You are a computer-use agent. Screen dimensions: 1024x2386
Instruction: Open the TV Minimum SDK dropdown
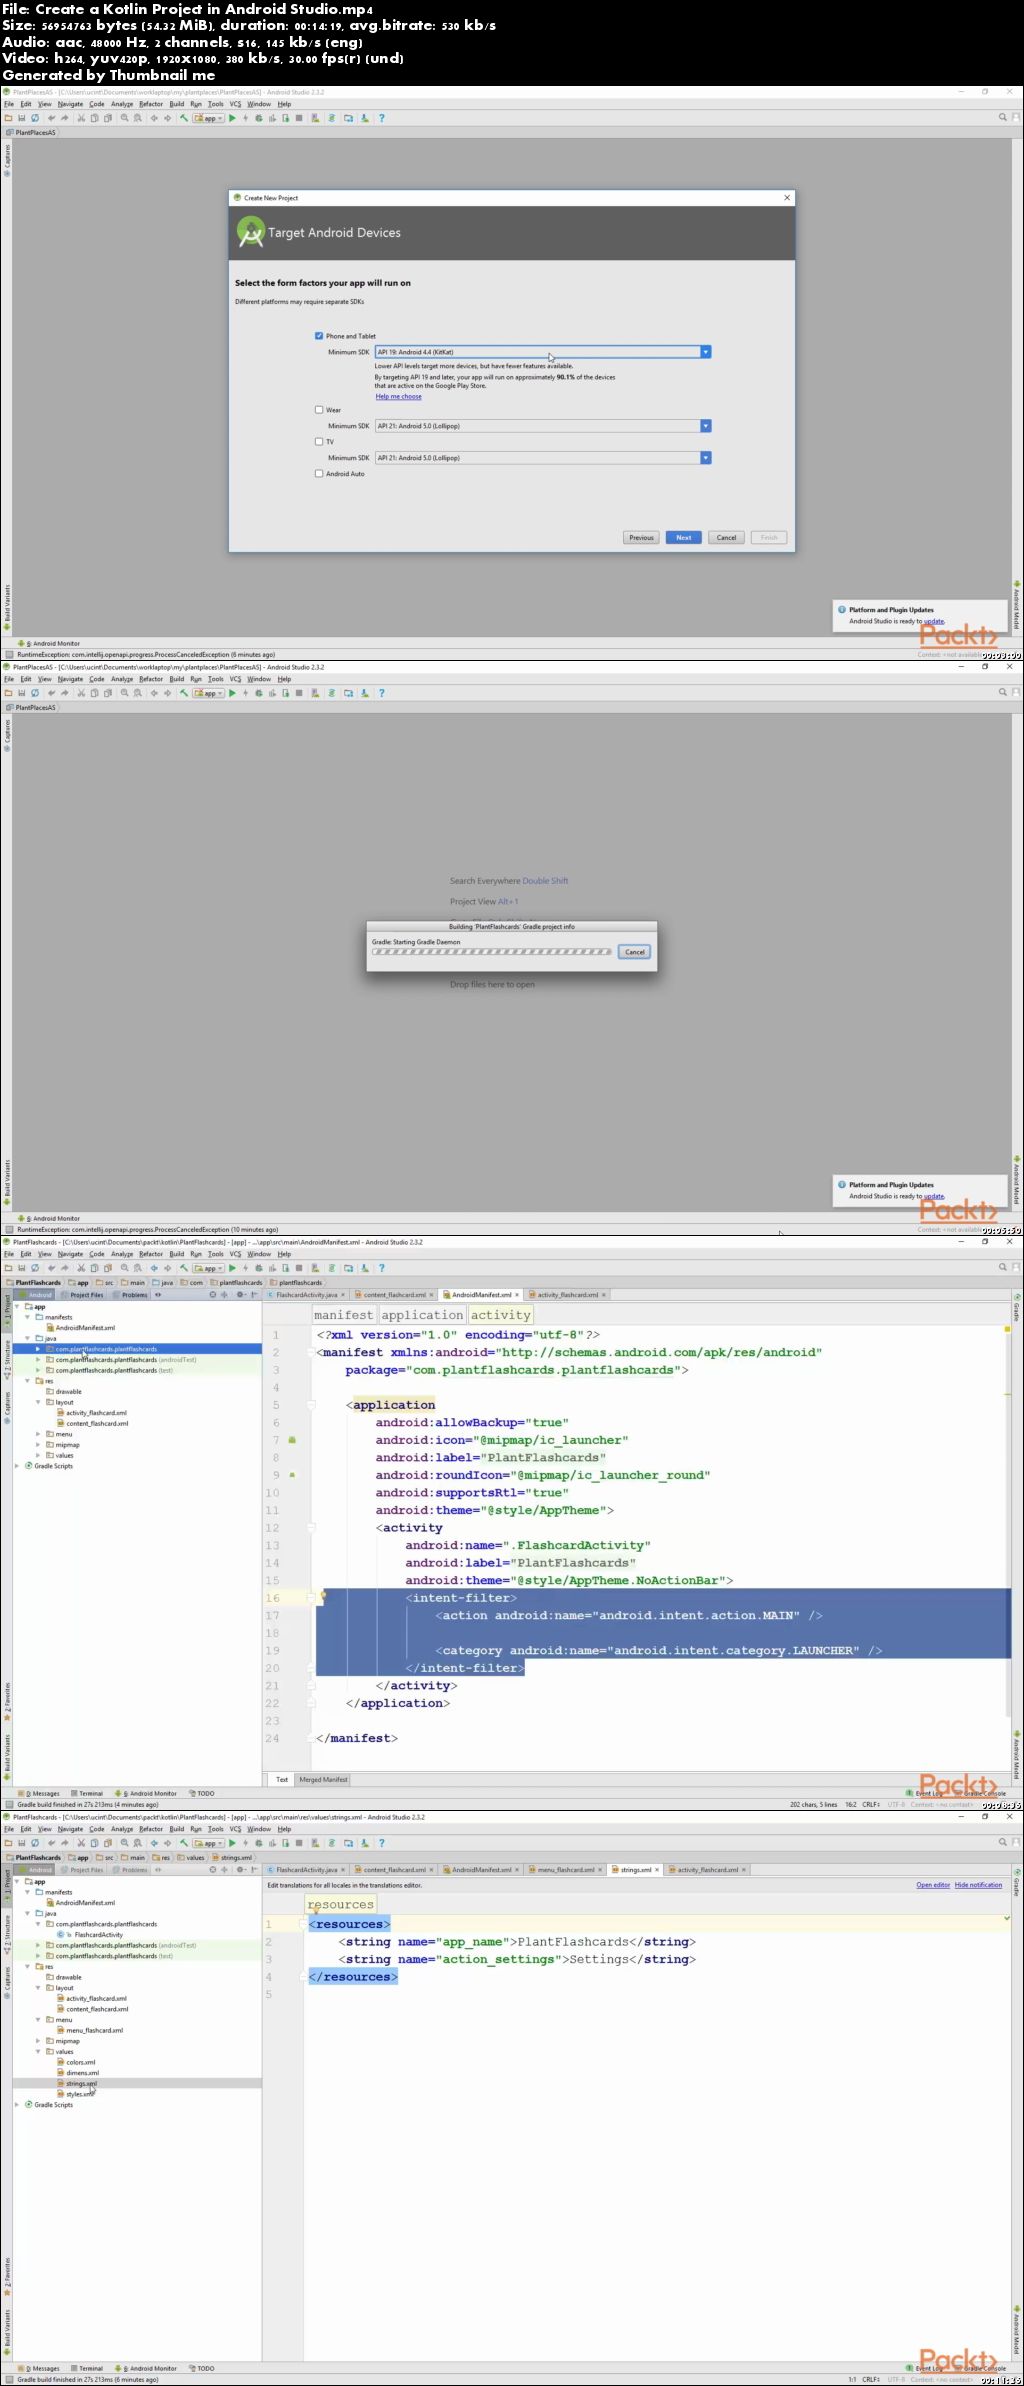pos(543,458)
